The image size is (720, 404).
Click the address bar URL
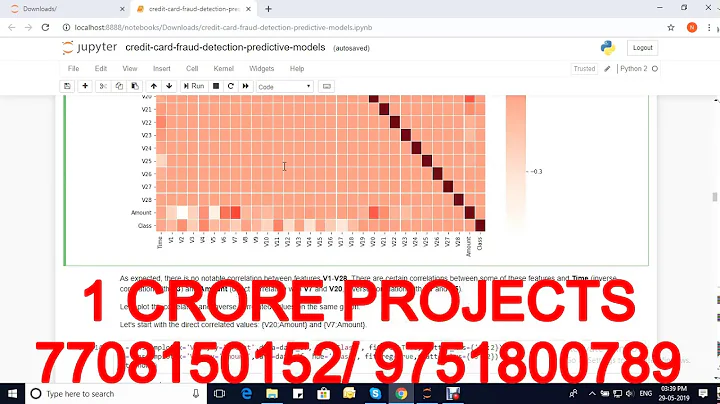click(x=223, y=28)
